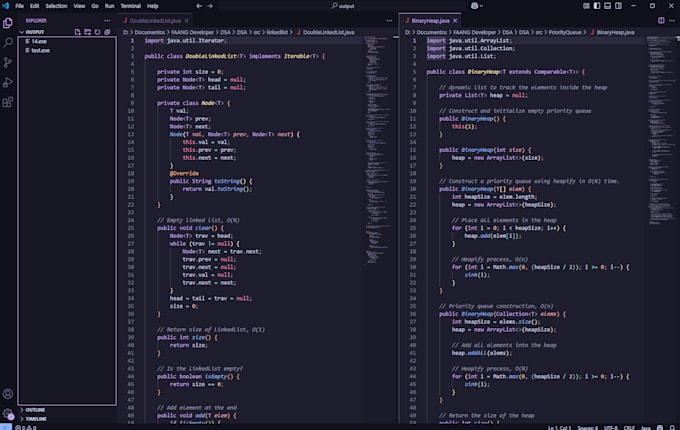
Task: Open the View menu
Action: pos(79,6)
